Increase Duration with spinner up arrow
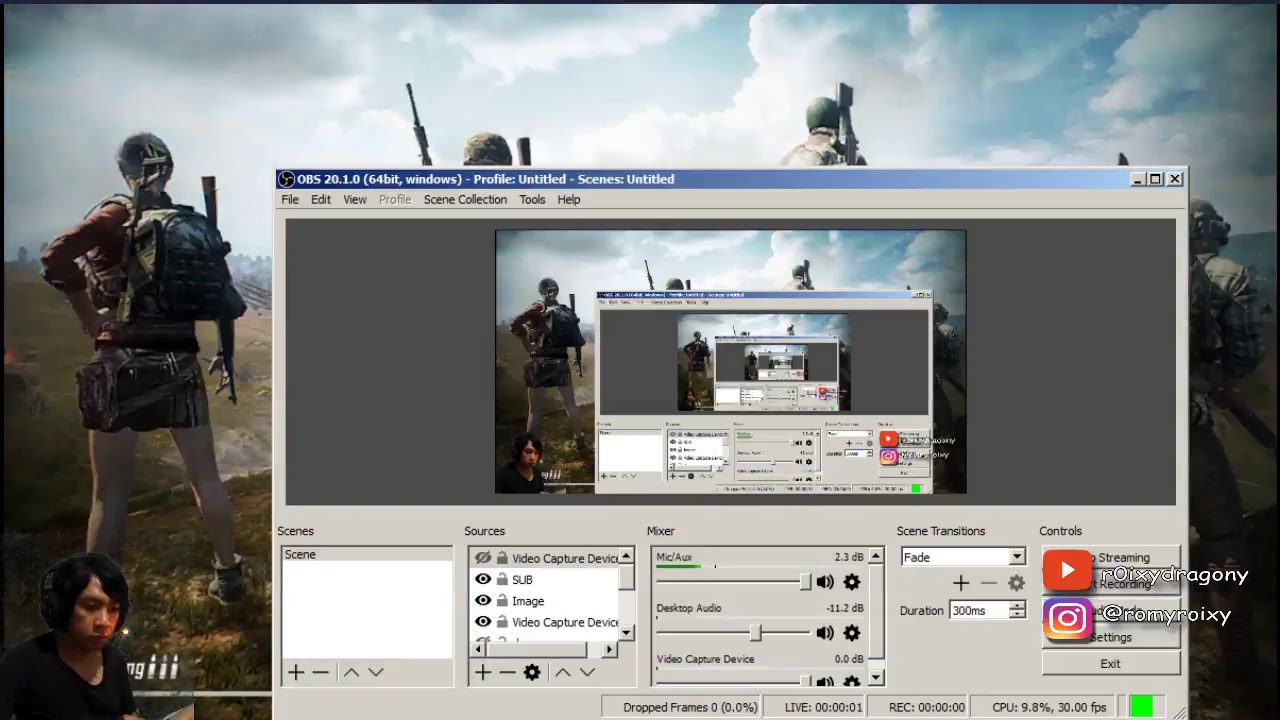Image resolution: width=1280 pixels, height=720 pixels. [1017, 606]
